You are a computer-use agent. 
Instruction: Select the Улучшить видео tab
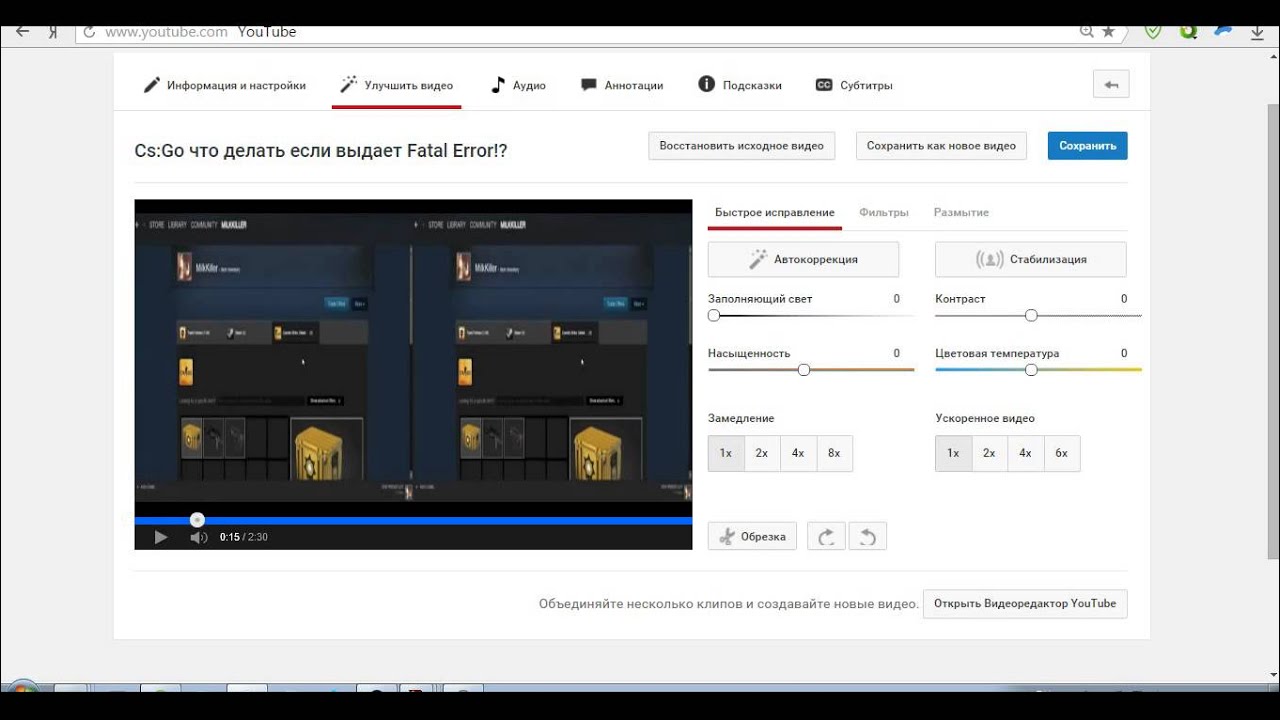(x=397, y=85)
